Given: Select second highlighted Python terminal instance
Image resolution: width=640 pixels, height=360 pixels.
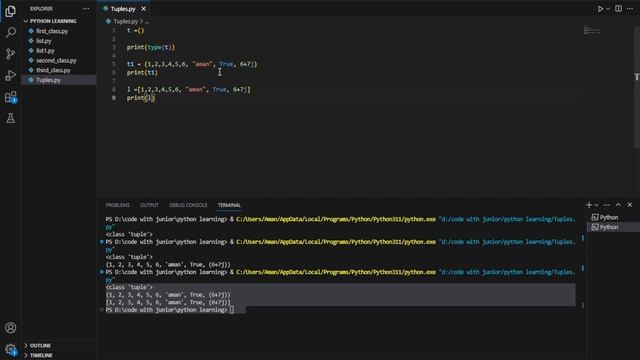Looking at the screenshot, I should pos(613,227).
